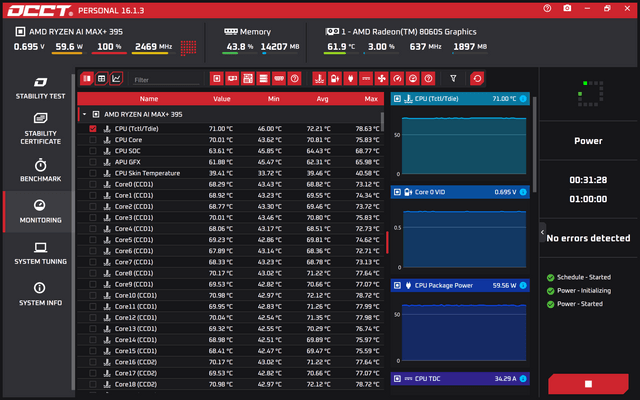
Task: Enable the APU GFX checkbox
Action: pos(93,162)
